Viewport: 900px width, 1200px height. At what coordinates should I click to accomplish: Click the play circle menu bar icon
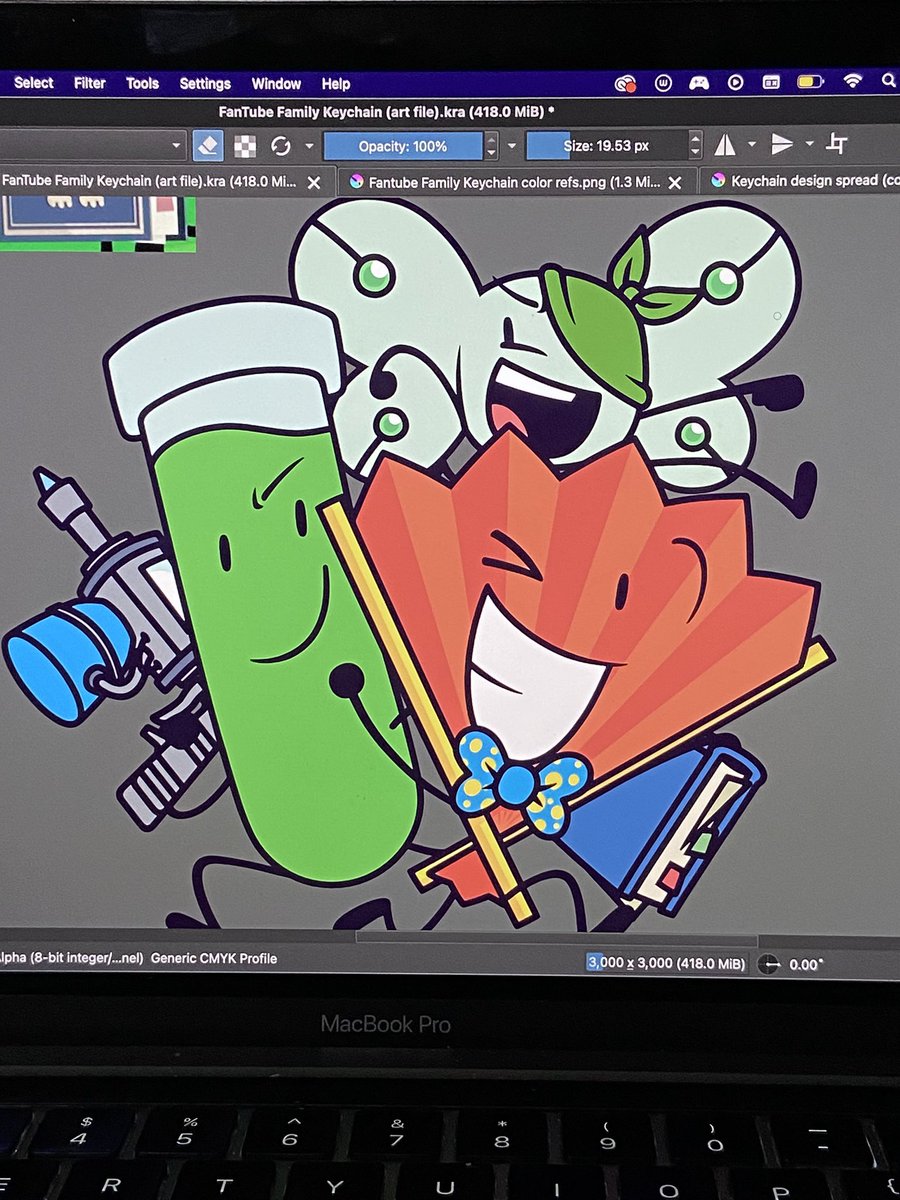735,84
